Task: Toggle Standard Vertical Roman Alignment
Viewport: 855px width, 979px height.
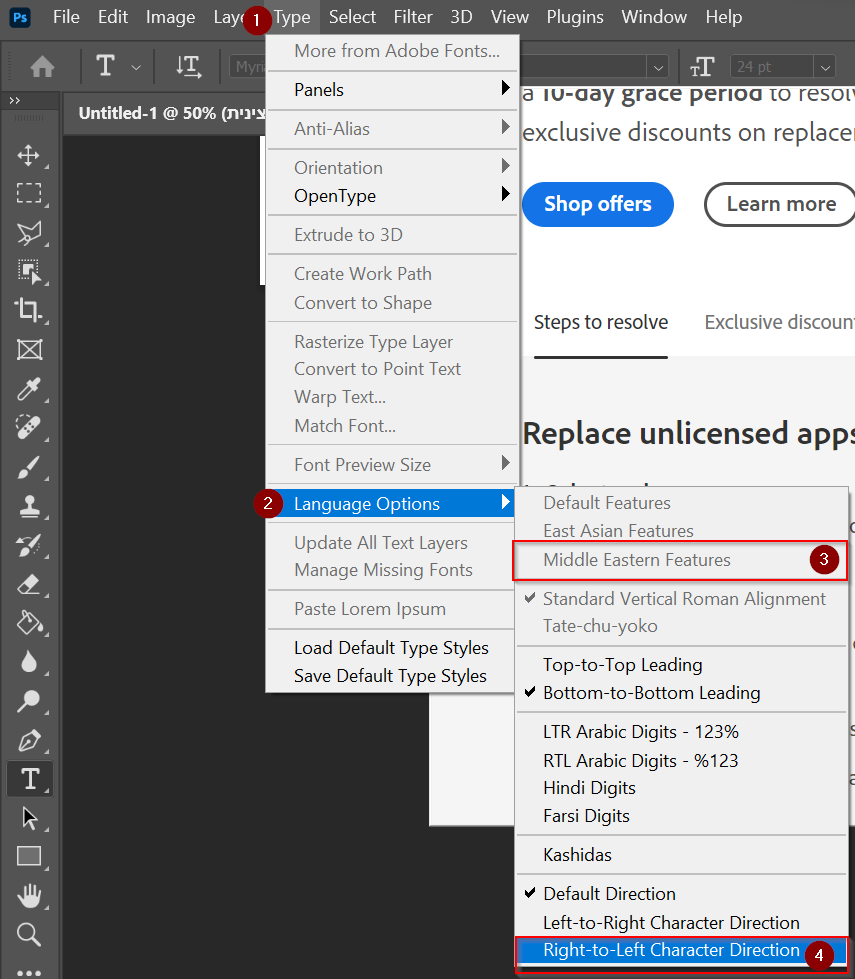Action: 681,599
